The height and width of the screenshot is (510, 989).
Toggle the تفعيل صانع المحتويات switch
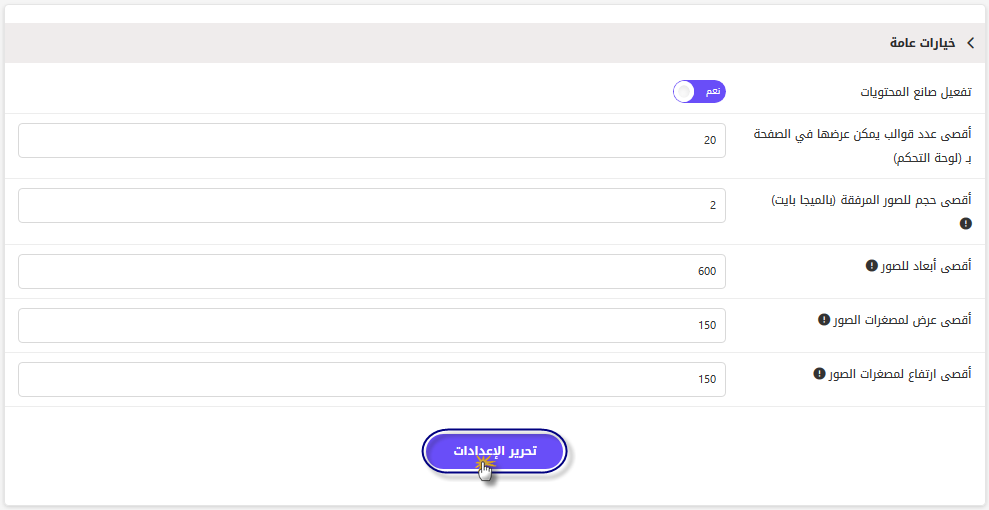[x=699, y=92]
